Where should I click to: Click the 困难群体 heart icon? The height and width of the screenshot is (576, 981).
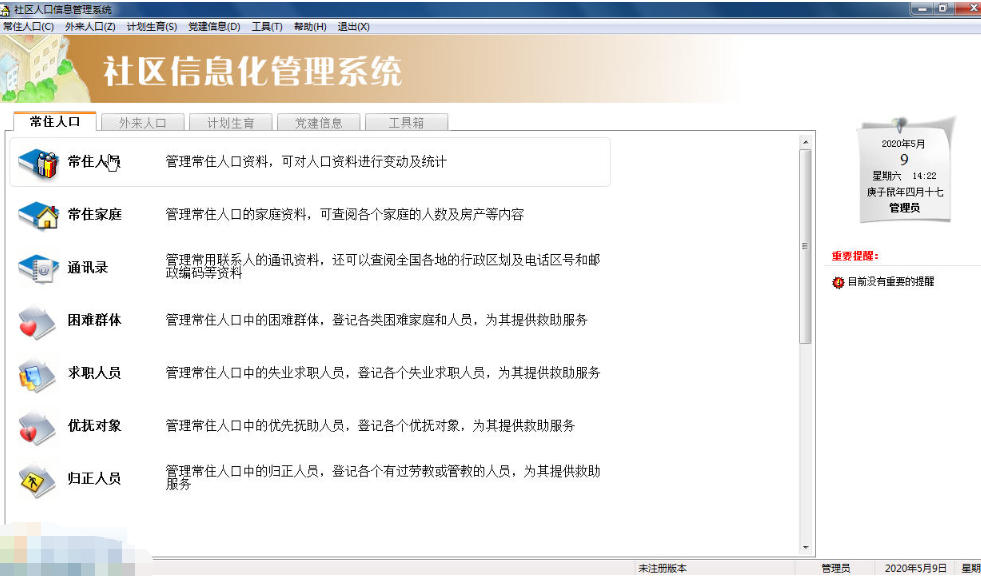pyautogui.click(x=38, y=321)
